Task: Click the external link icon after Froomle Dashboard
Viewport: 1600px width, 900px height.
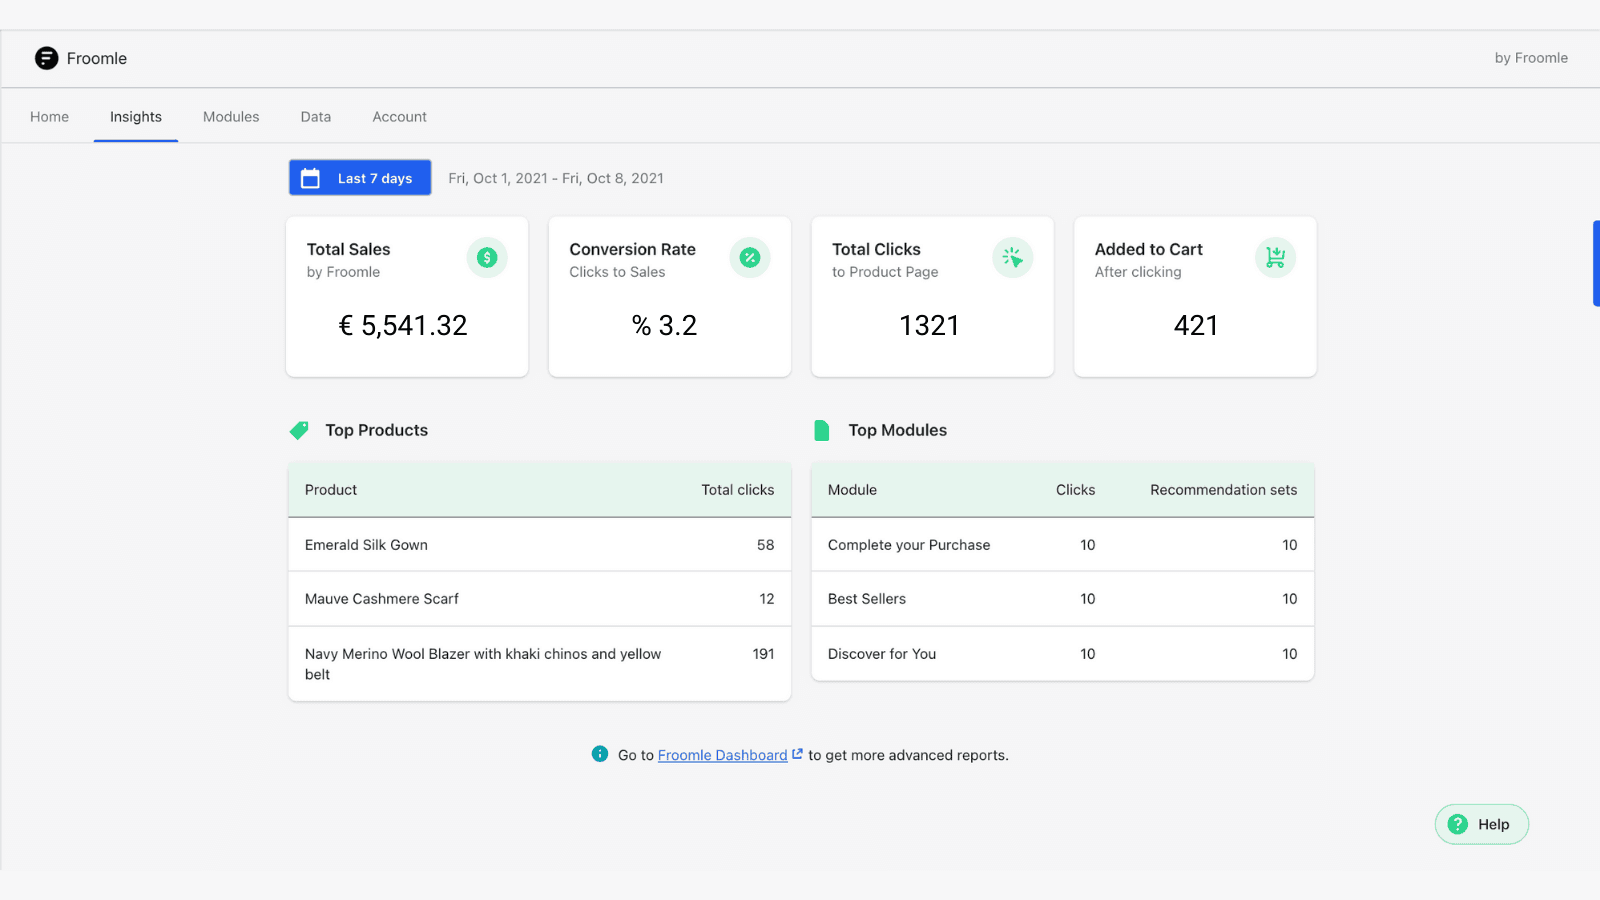Action: pos(797,753)
